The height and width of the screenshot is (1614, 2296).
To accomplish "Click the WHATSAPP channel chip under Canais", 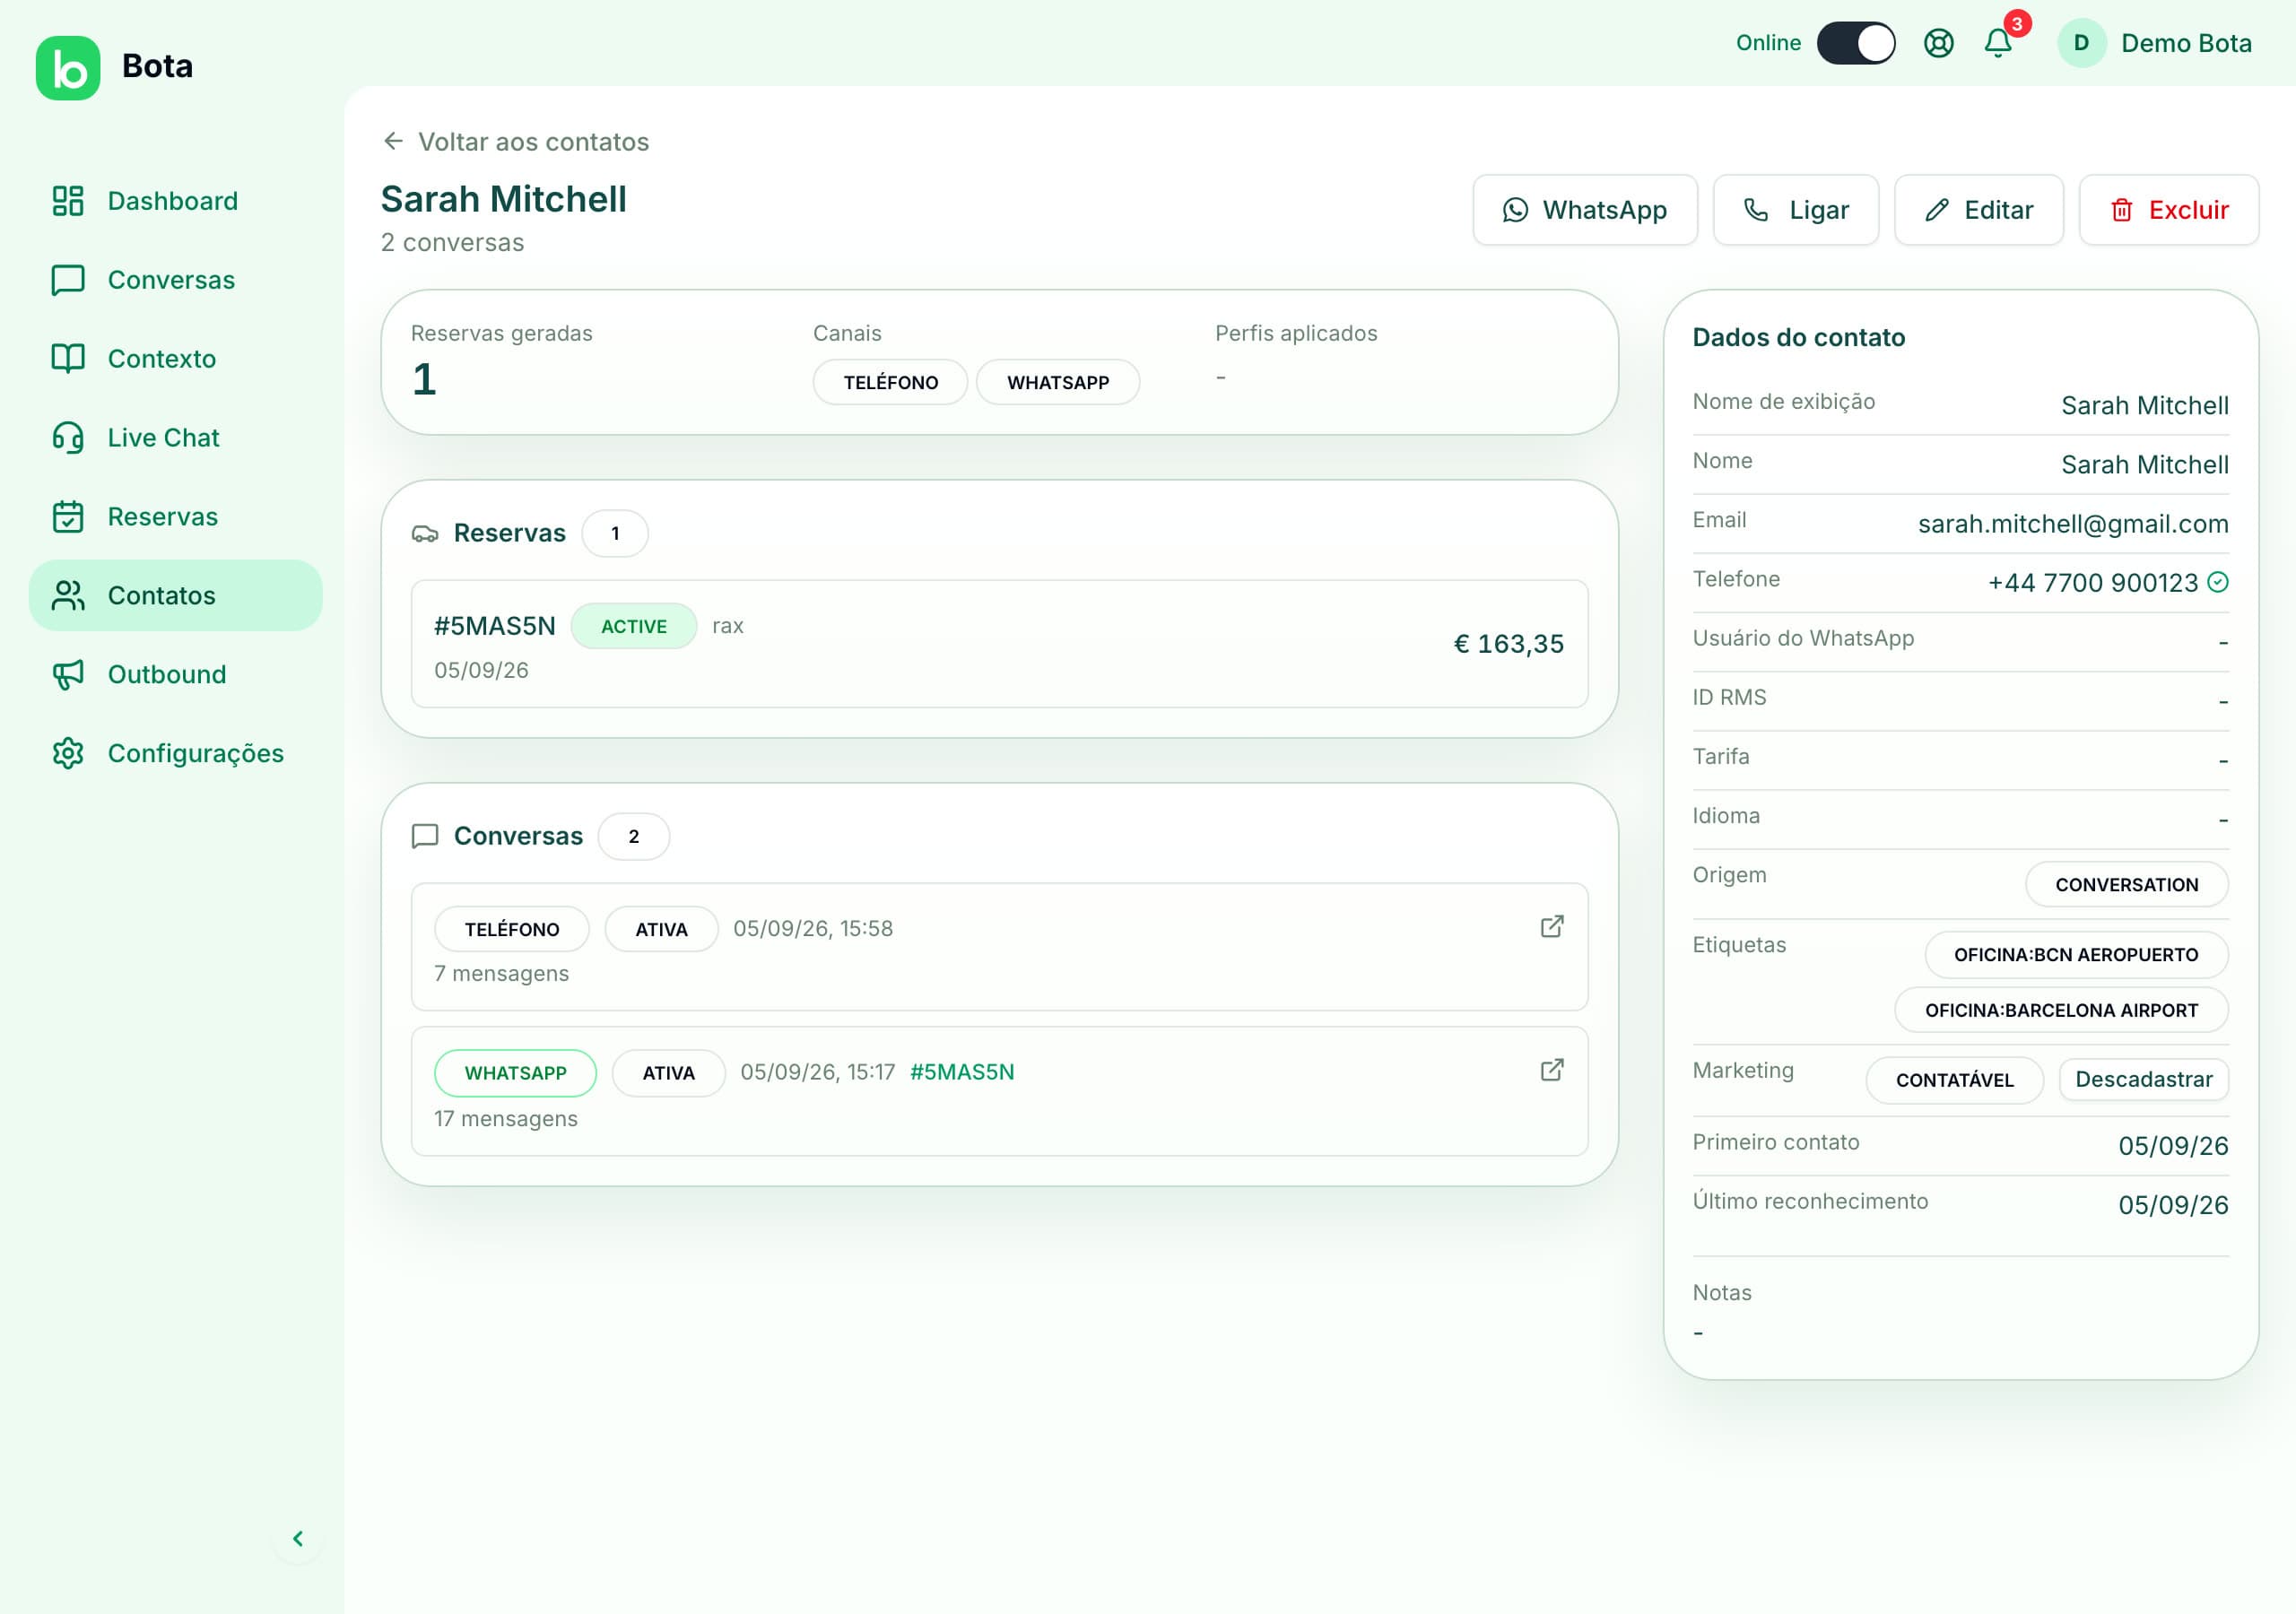I will click(1058, 383).
